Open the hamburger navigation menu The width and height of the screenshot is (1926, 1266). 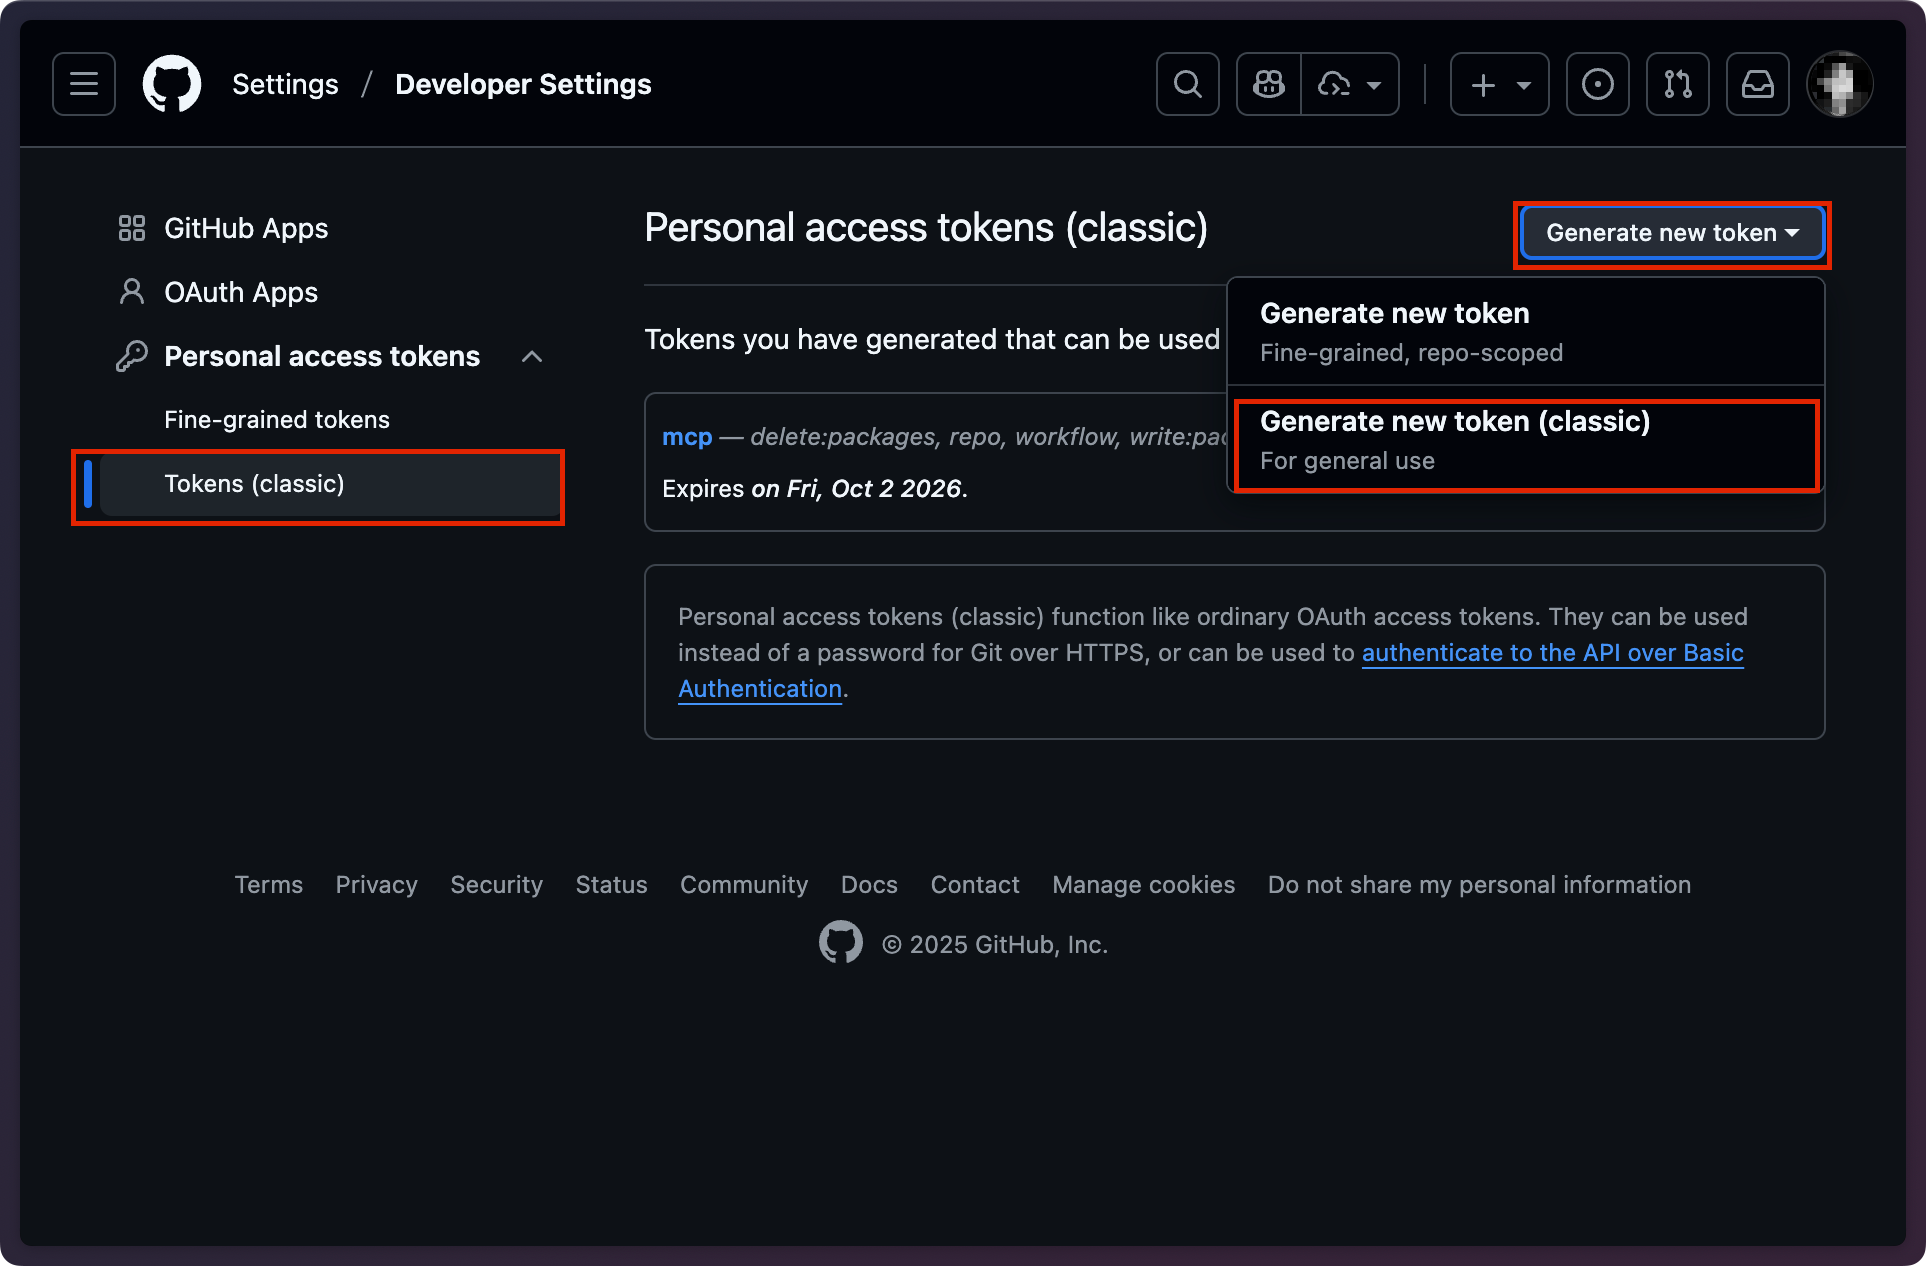[84, 84]
